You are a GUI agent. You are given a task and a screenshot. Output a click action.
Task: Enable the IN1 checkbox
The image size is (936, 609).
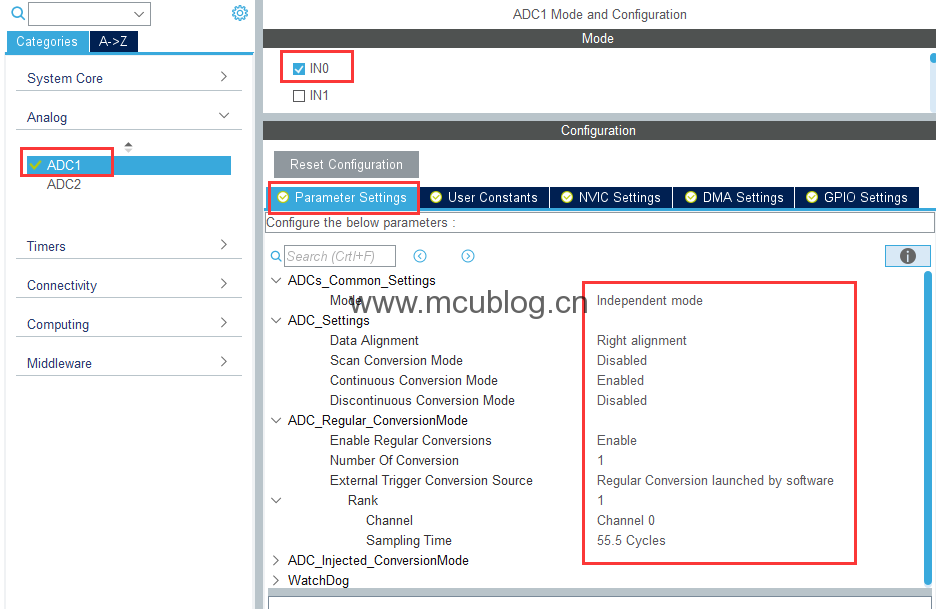tap(299, 96)
